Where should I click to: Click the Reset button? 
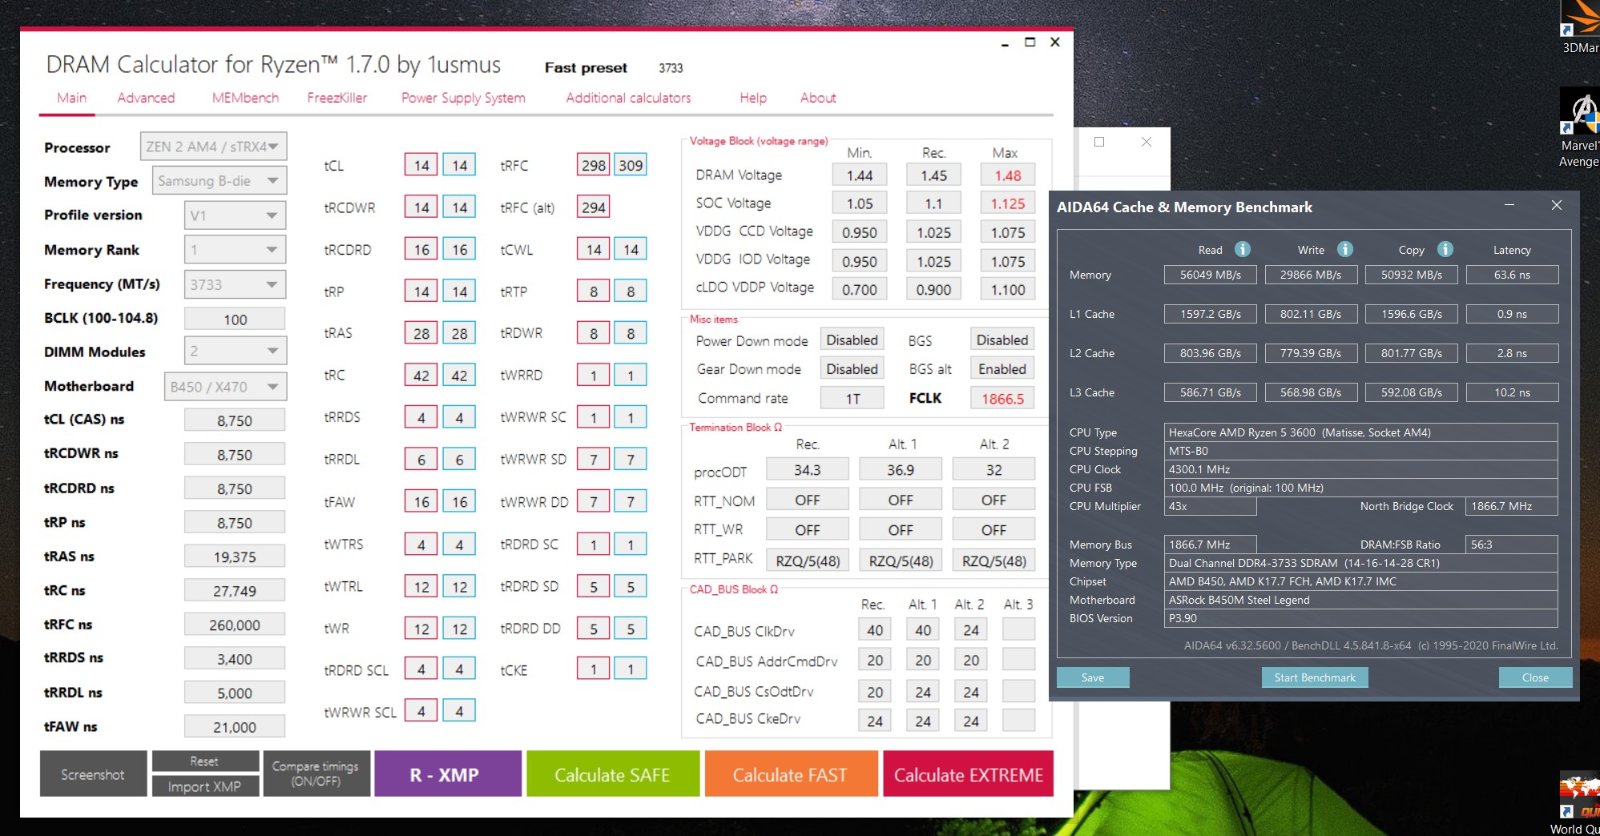point(204,761)
